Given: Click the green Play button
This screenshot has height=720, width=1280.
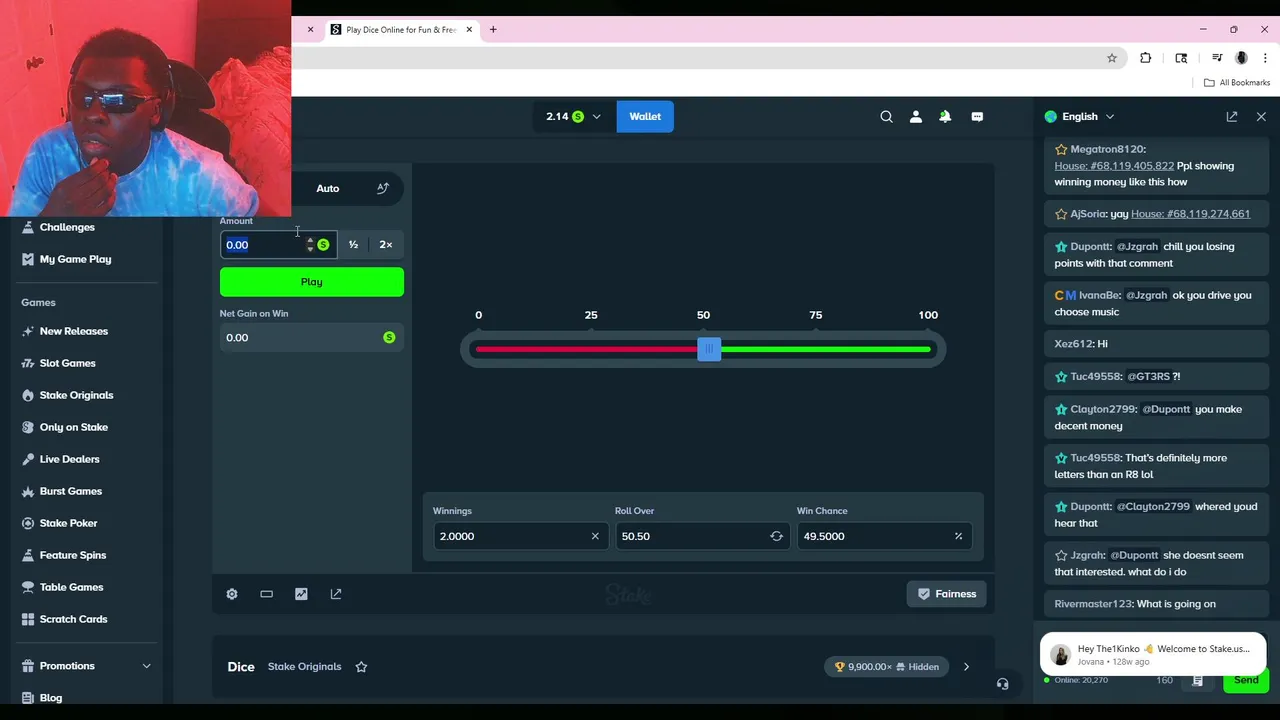Looking at the screenshot, I should pos(312,282).
